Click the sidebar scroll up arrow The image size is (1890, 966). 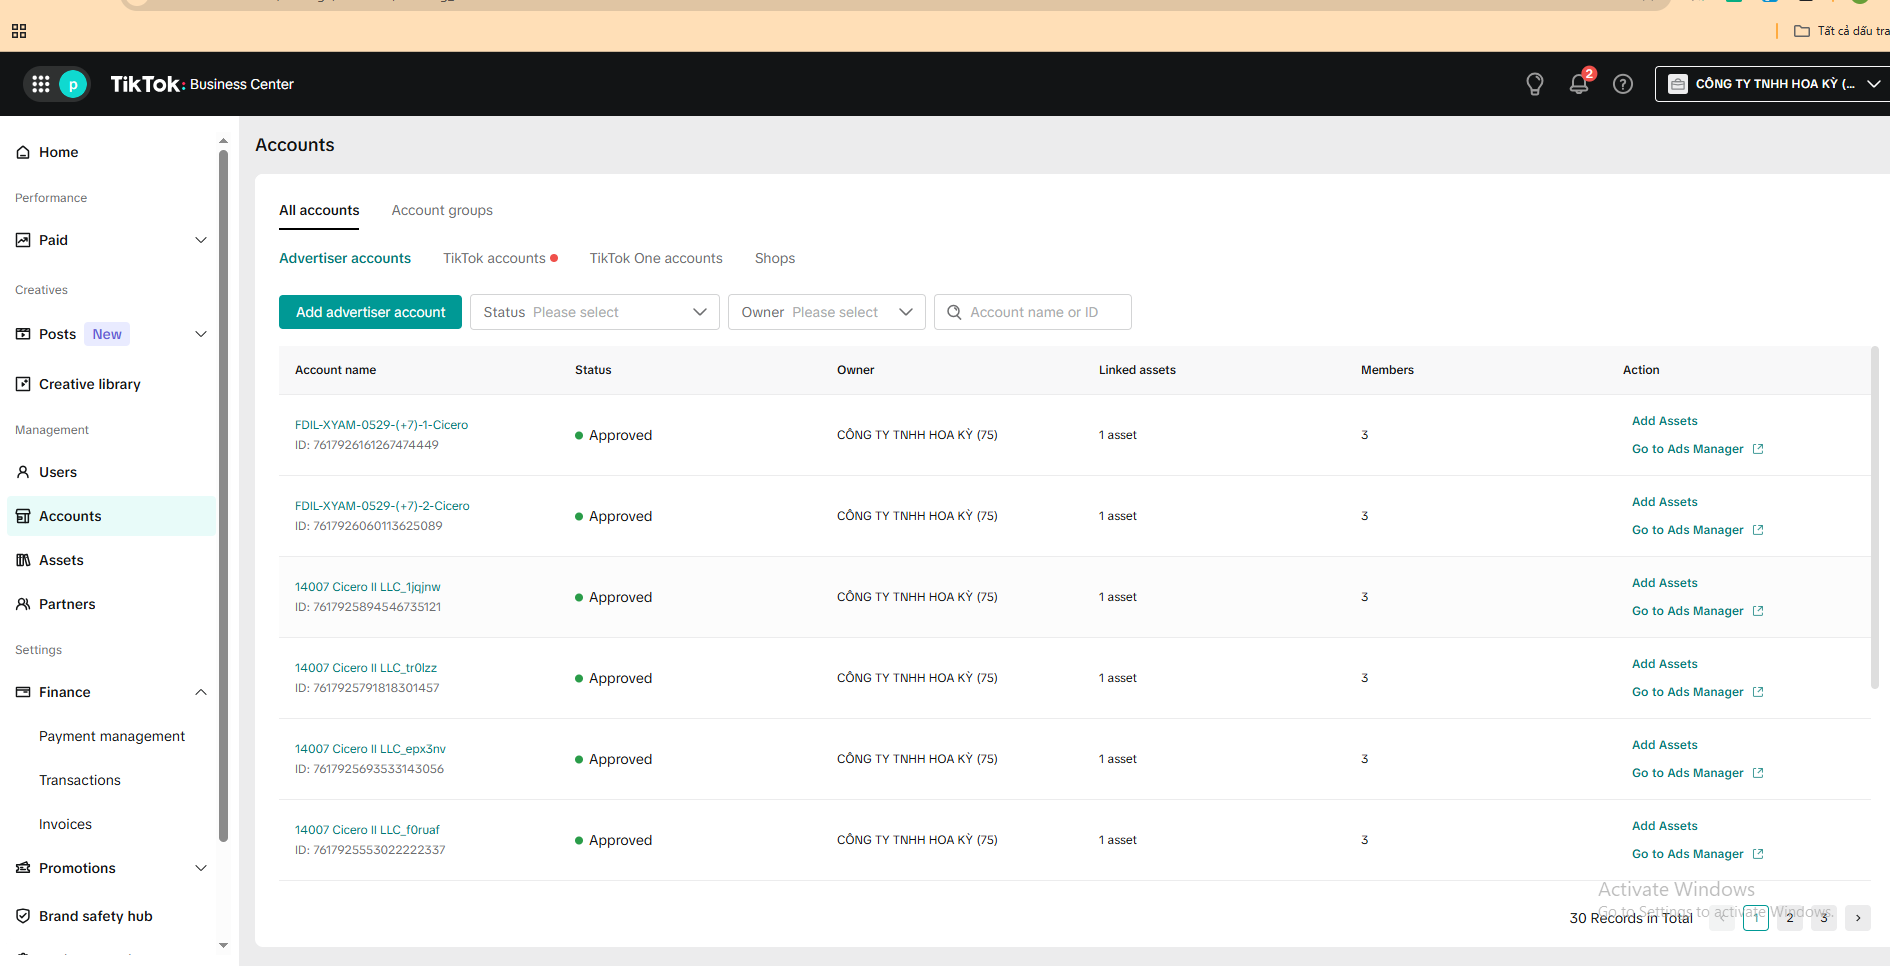click(x=223, y=141)
